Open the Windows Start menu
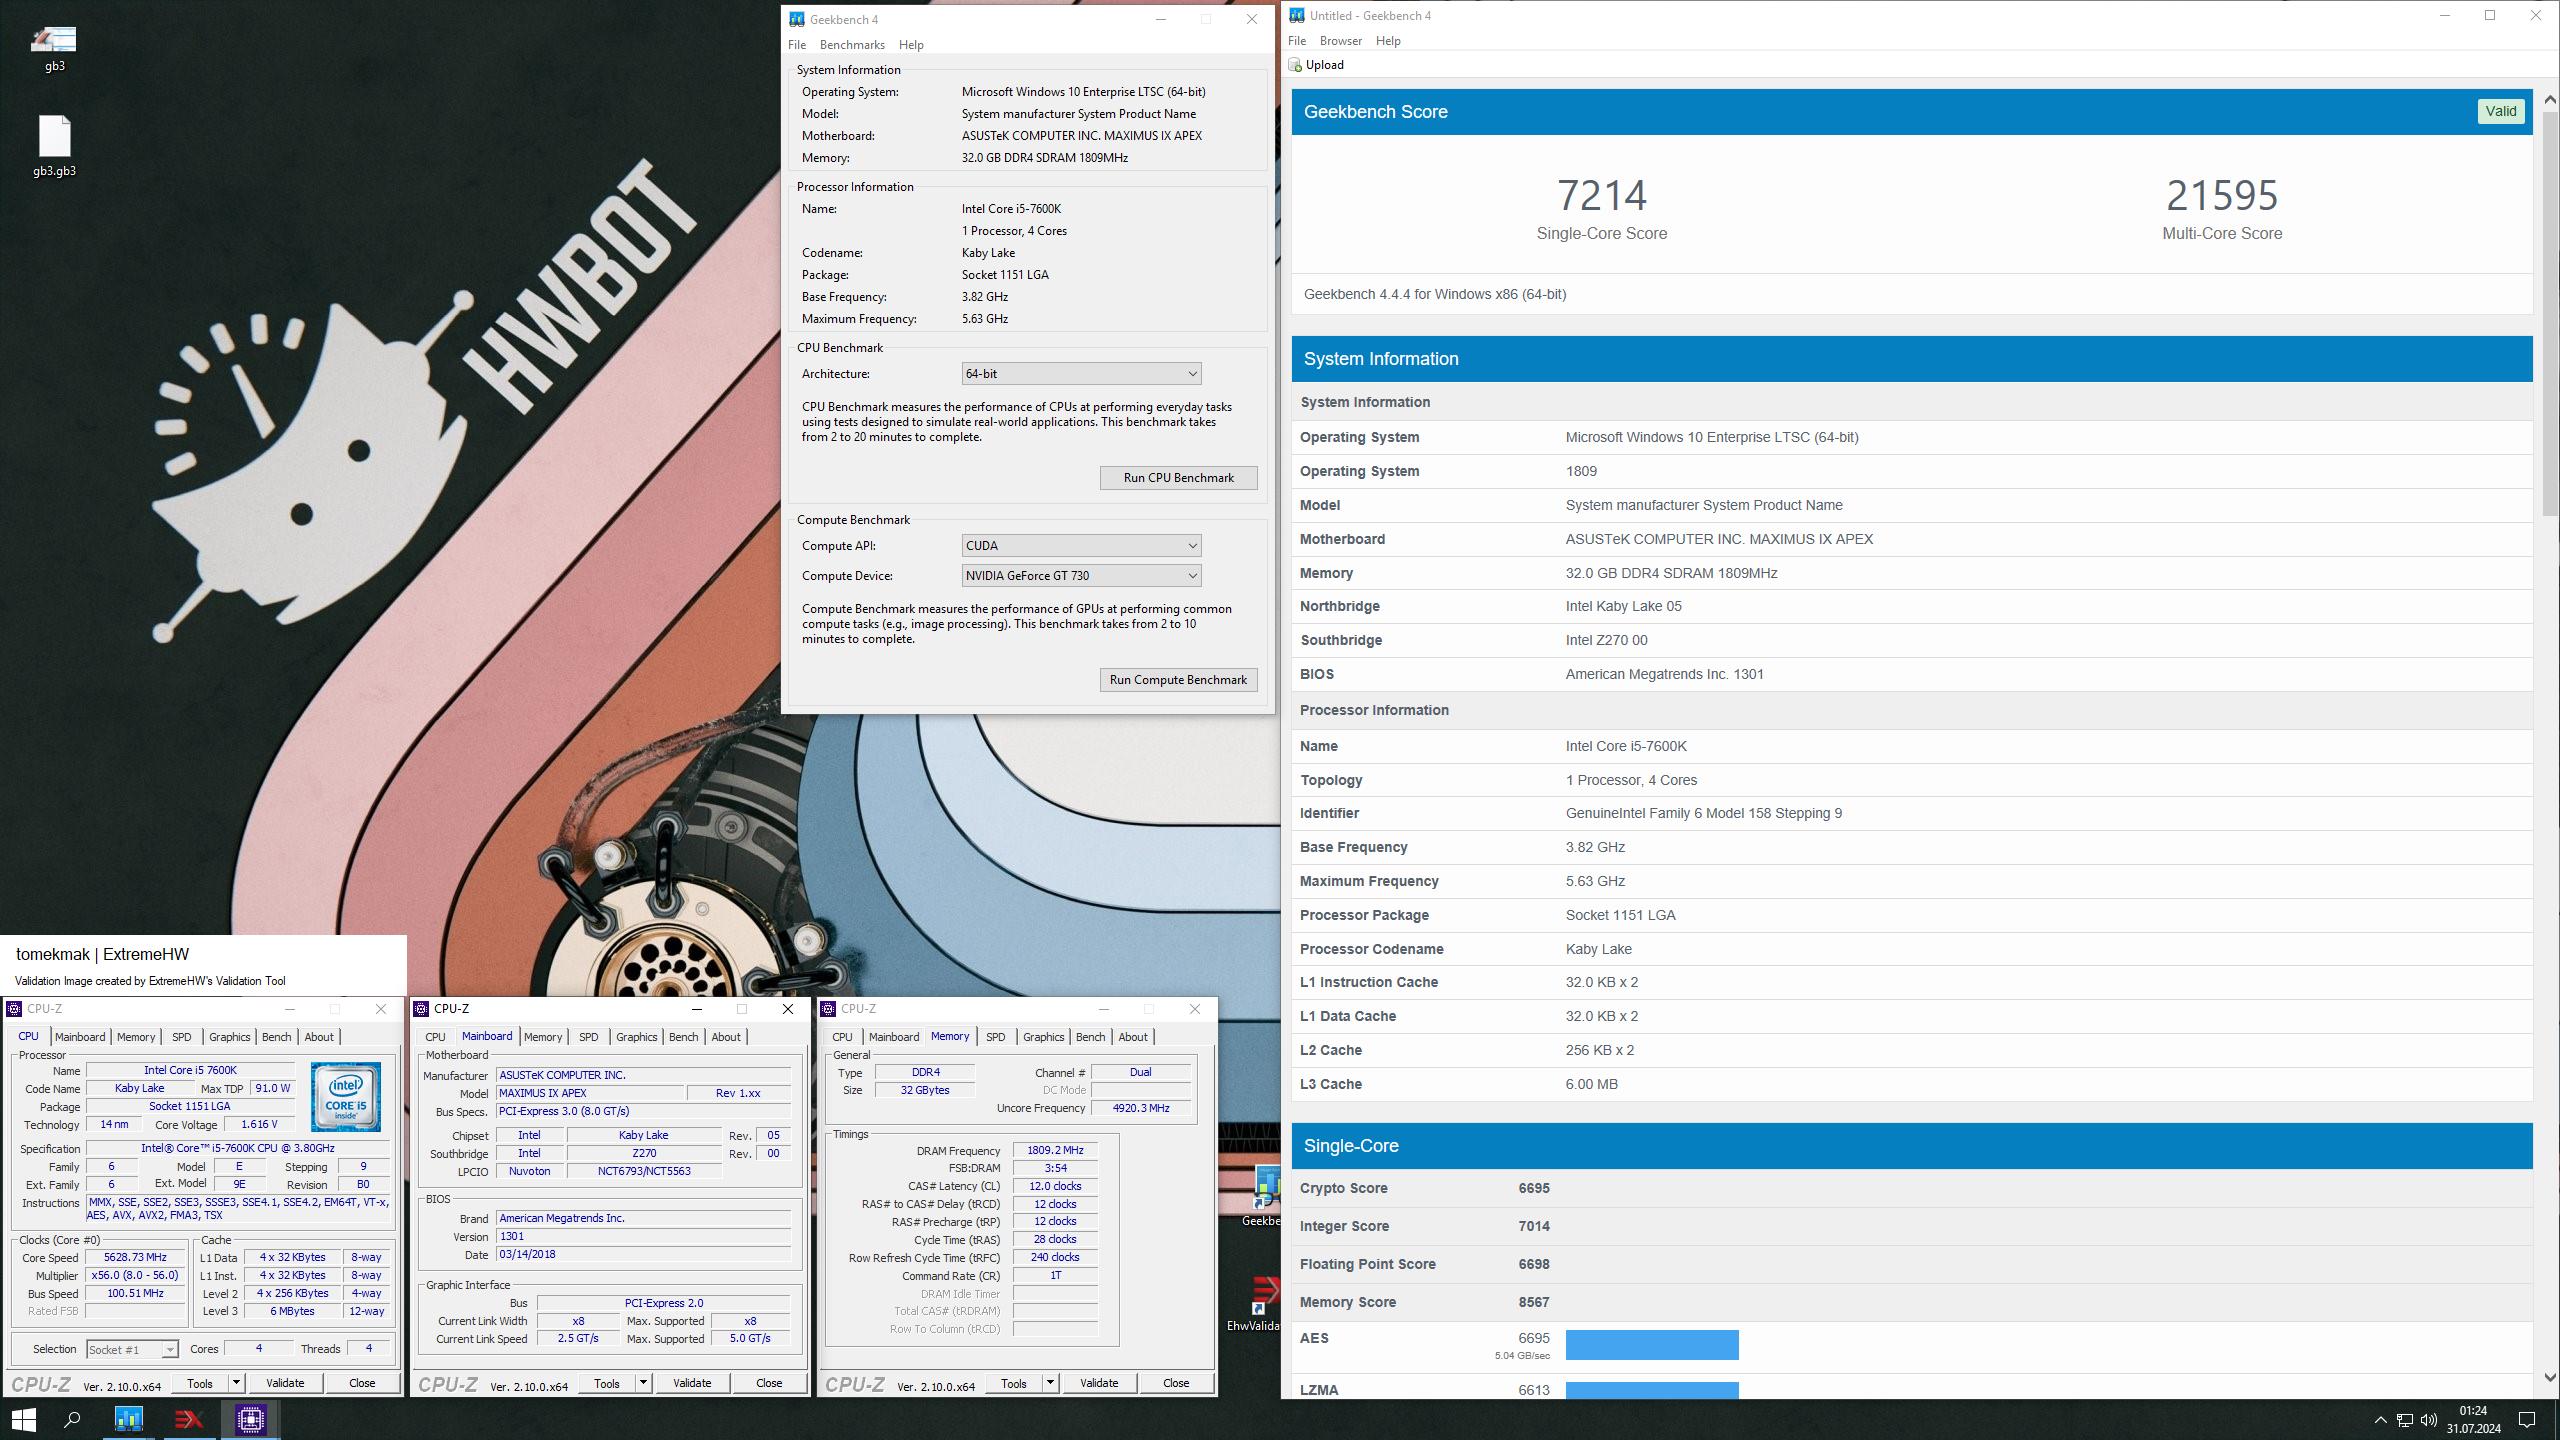 click(23, 1419)
